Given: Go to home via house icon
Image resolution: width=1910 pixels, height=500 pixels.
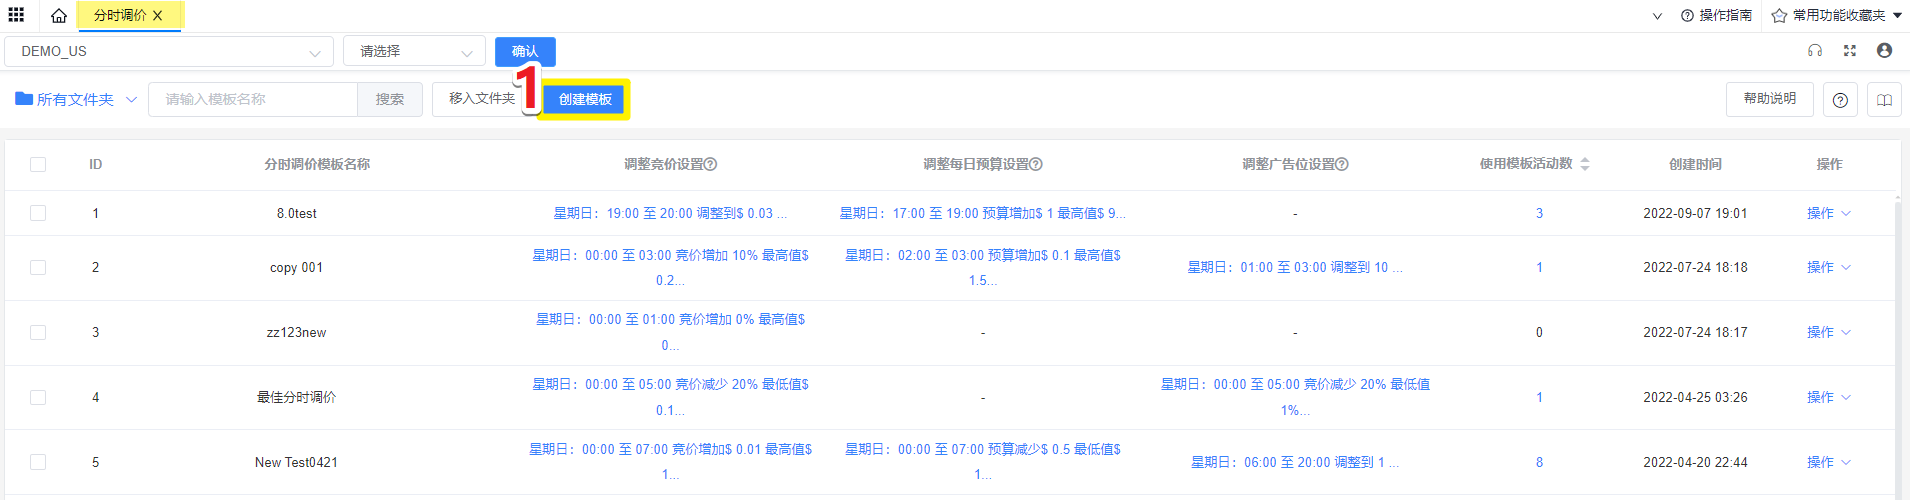Looking at the screenshot, I should (x=59, y=16).
